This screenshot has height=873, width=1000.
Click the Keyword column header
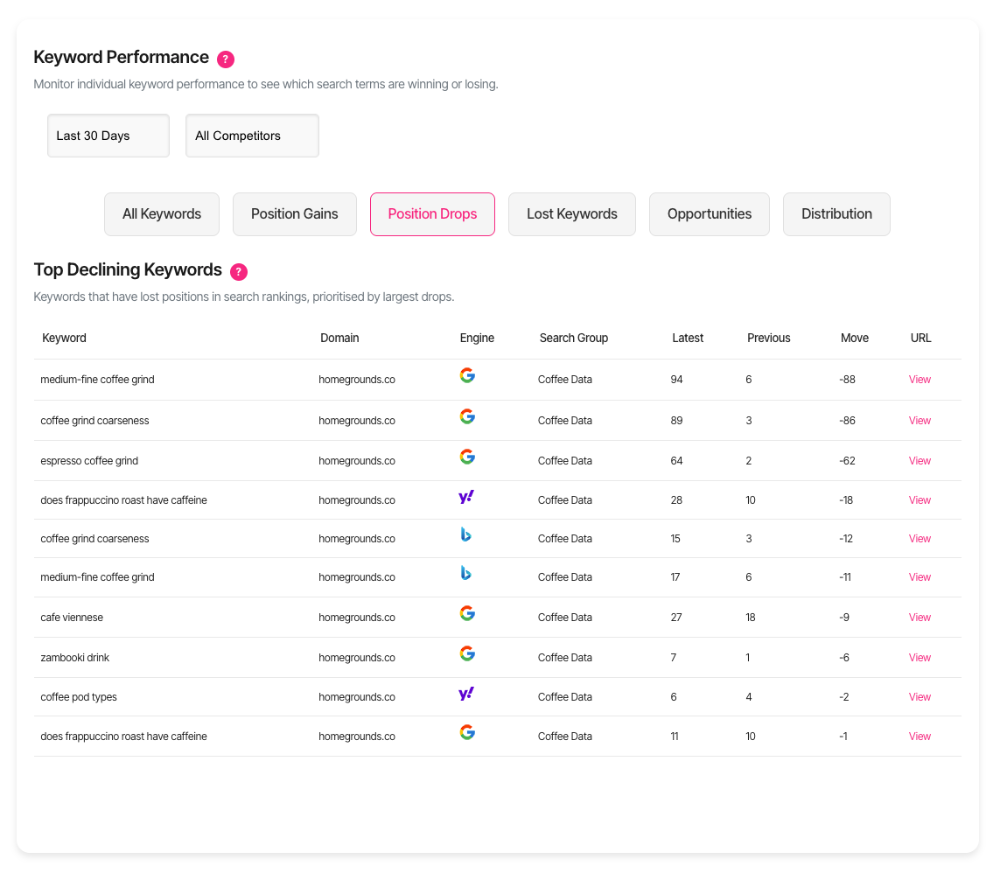(x=64, y=338)
